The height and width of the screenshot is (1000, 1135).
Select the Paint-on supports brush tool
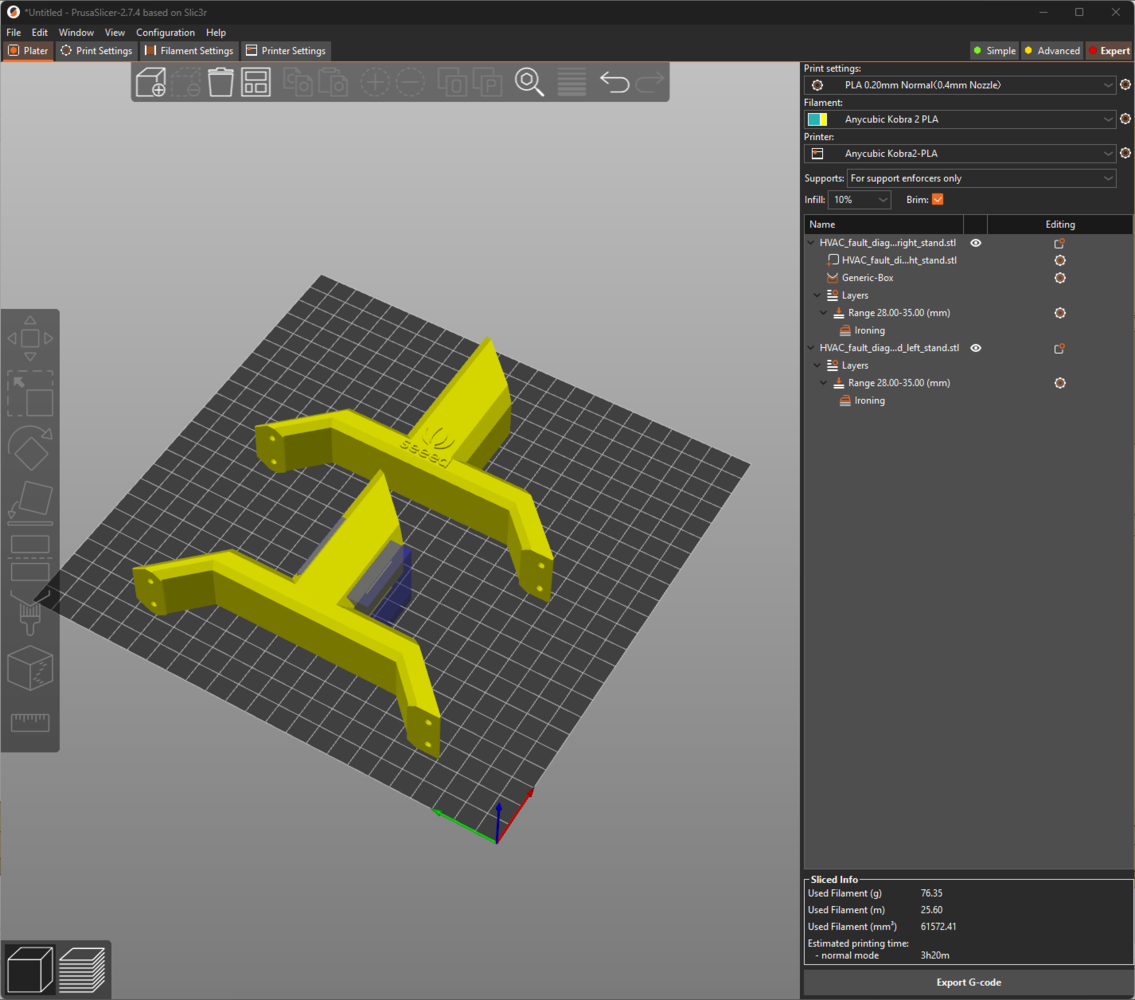(x=30, y=612)
